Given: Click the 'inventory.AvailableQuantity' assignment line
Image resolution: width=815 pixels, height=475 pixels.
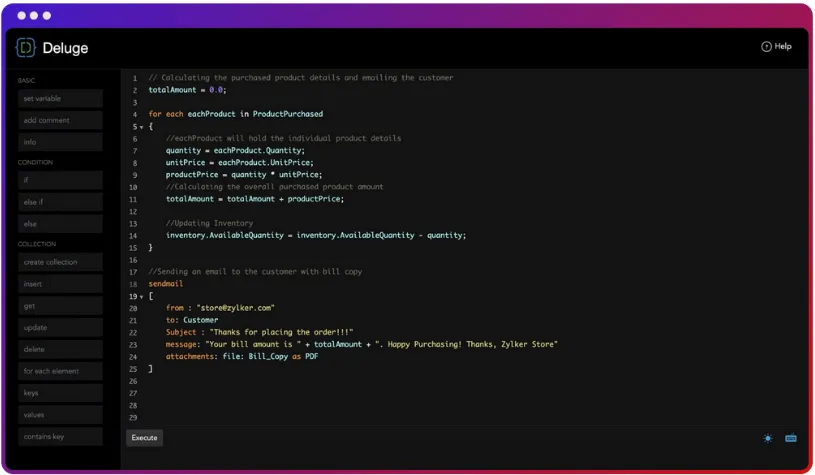Looking at the screenshot, I should [316, 235].
